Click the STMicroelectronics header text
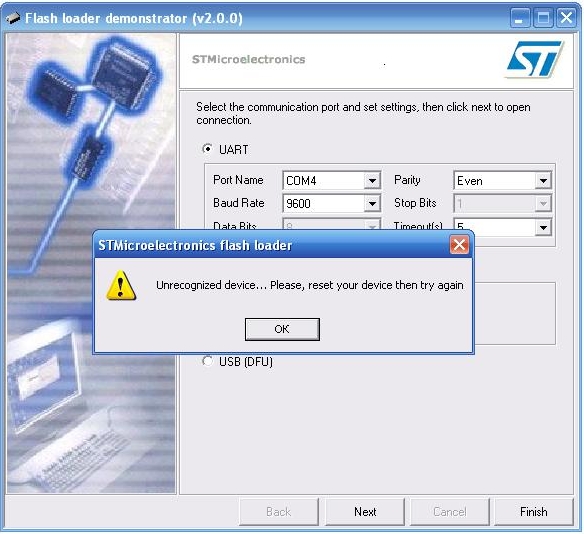The width and height of the screenshot is (584, 534). 248,59
